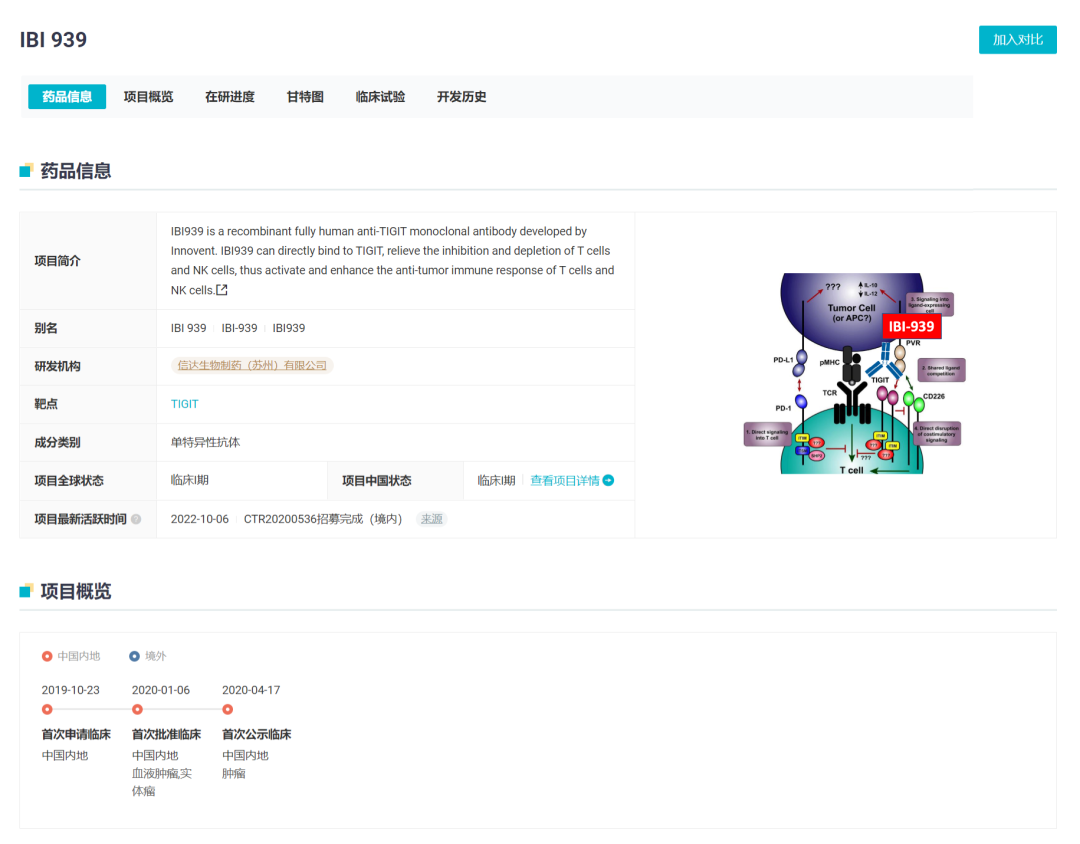This screenshot has width=1080, height=844.
Task: Click the 首次批准临床 milestone label
Action: 166,734
